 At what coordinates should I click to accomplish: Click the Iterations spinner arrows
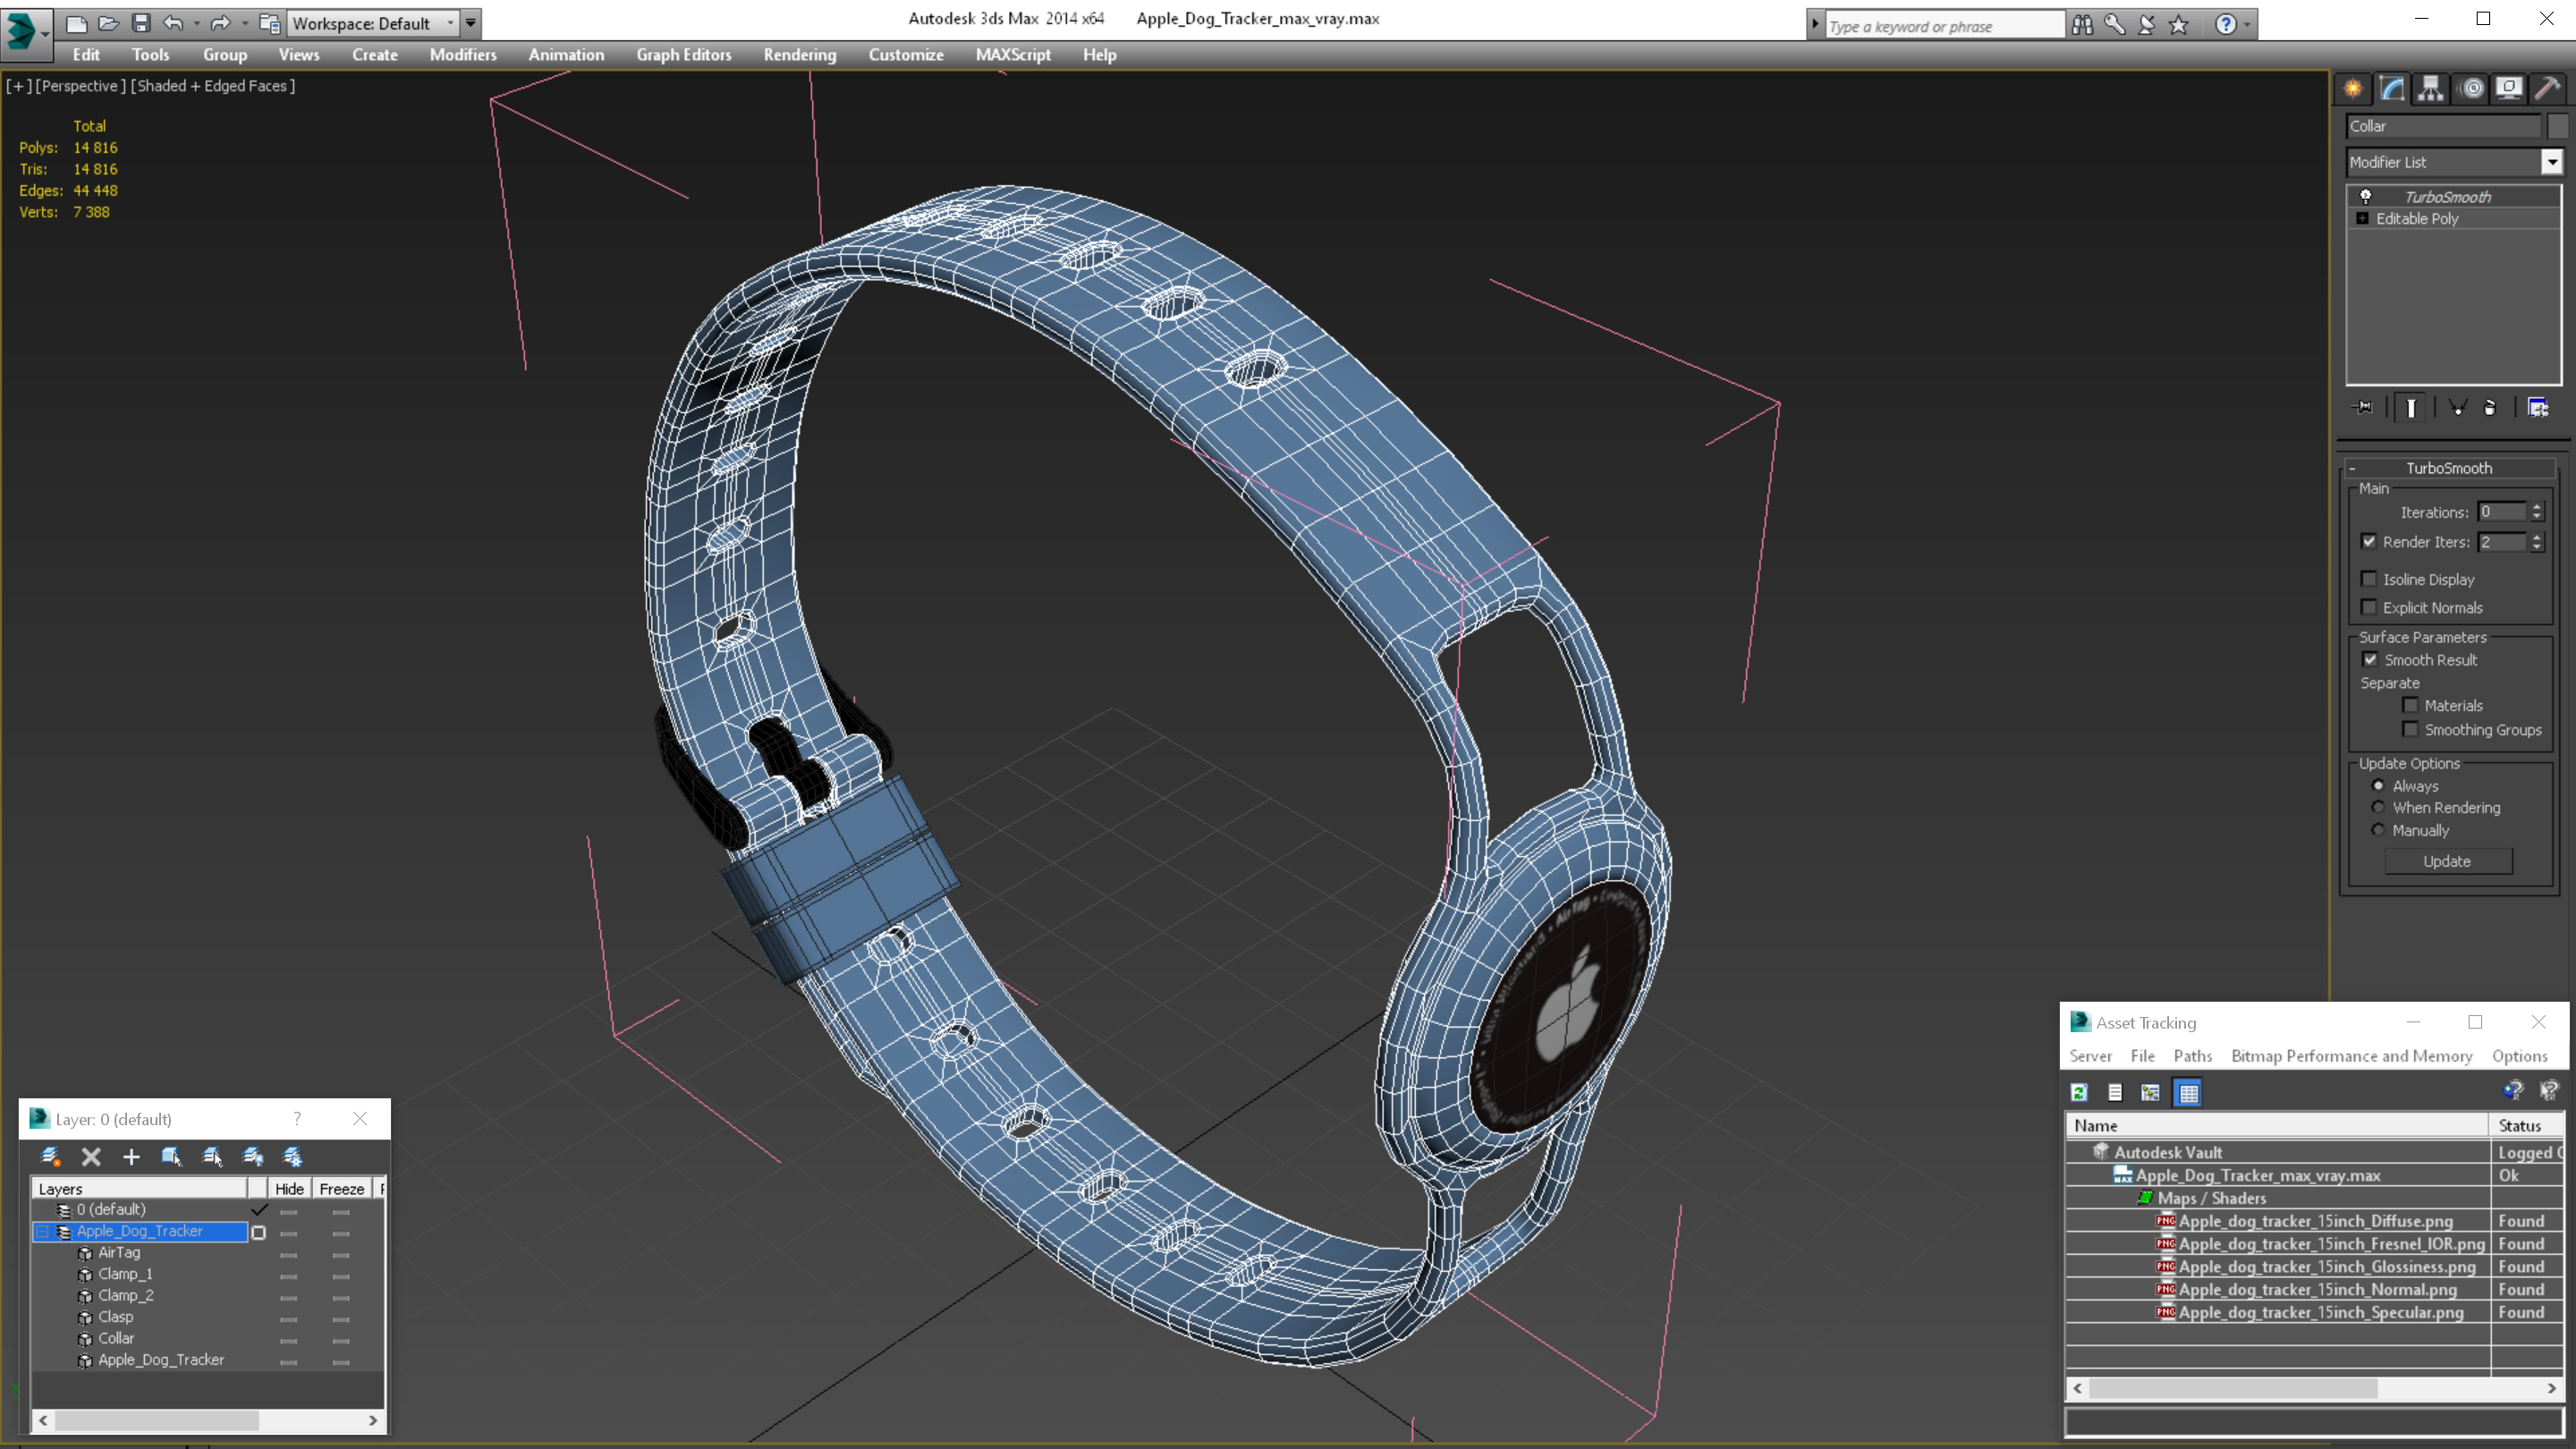pyautogui.click(x=2537, y=512)
